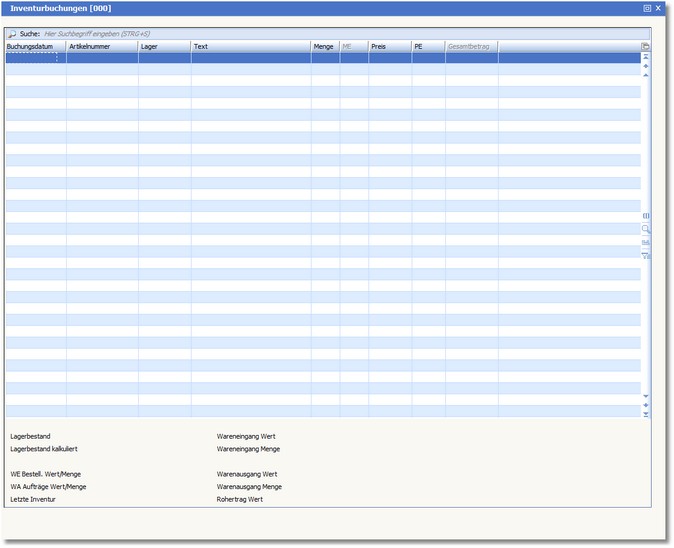674x548 pixels.
Task: Maximize the Inventurbuchungen window
Action: pyautogui.click(x=647, y=8)
